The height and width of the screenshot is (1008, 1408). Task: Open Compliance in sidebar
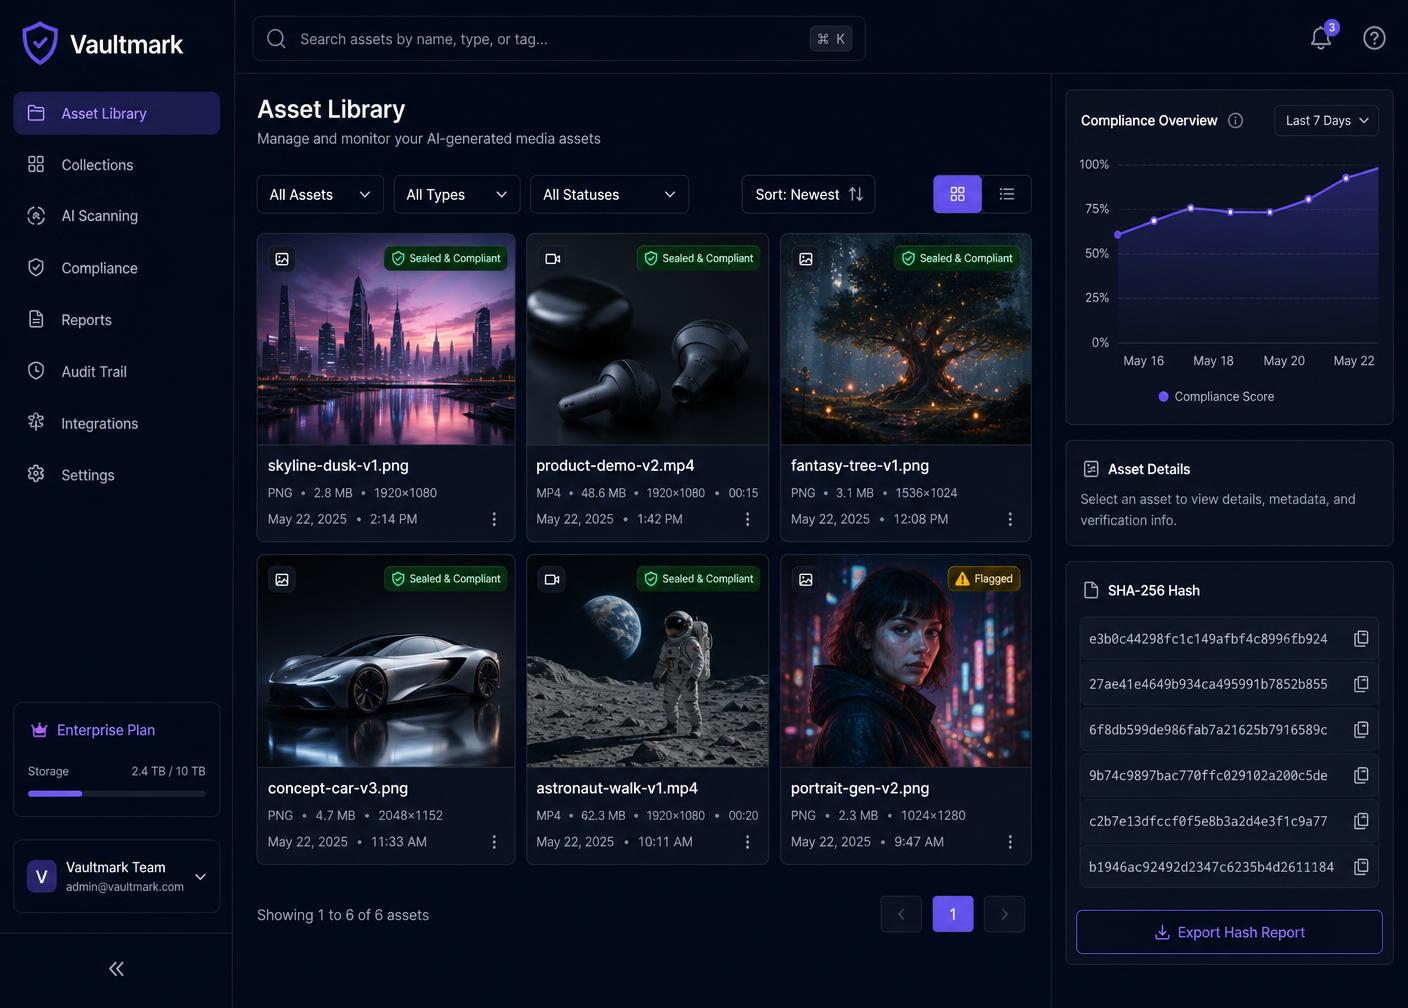pyautogui.click(x=117, y=268)
